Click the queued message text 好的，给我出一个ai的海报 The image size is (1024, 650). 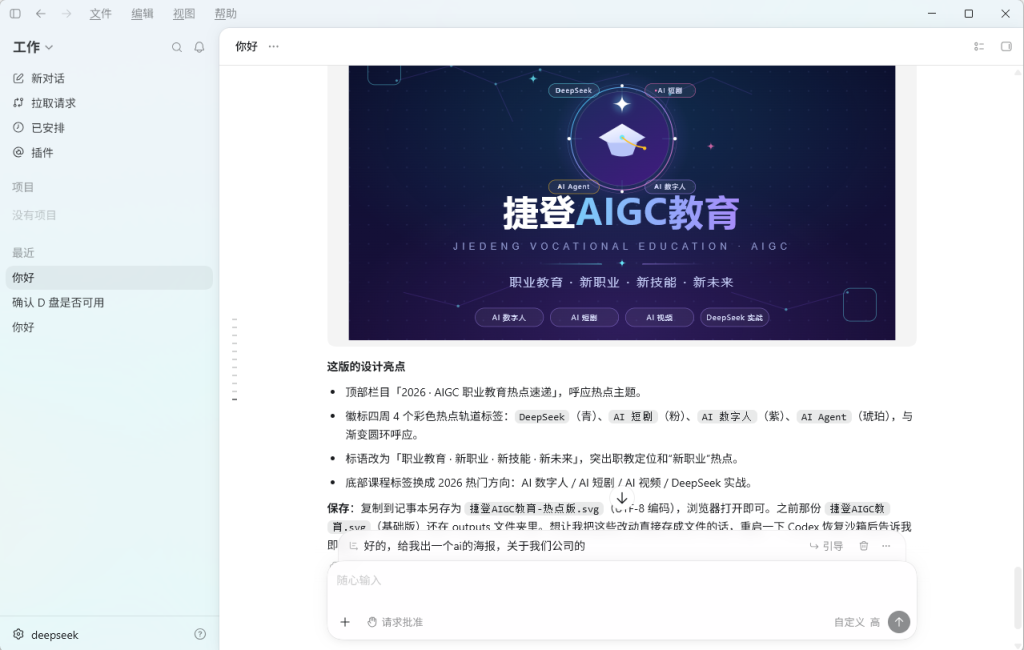(x=474, y=546)
